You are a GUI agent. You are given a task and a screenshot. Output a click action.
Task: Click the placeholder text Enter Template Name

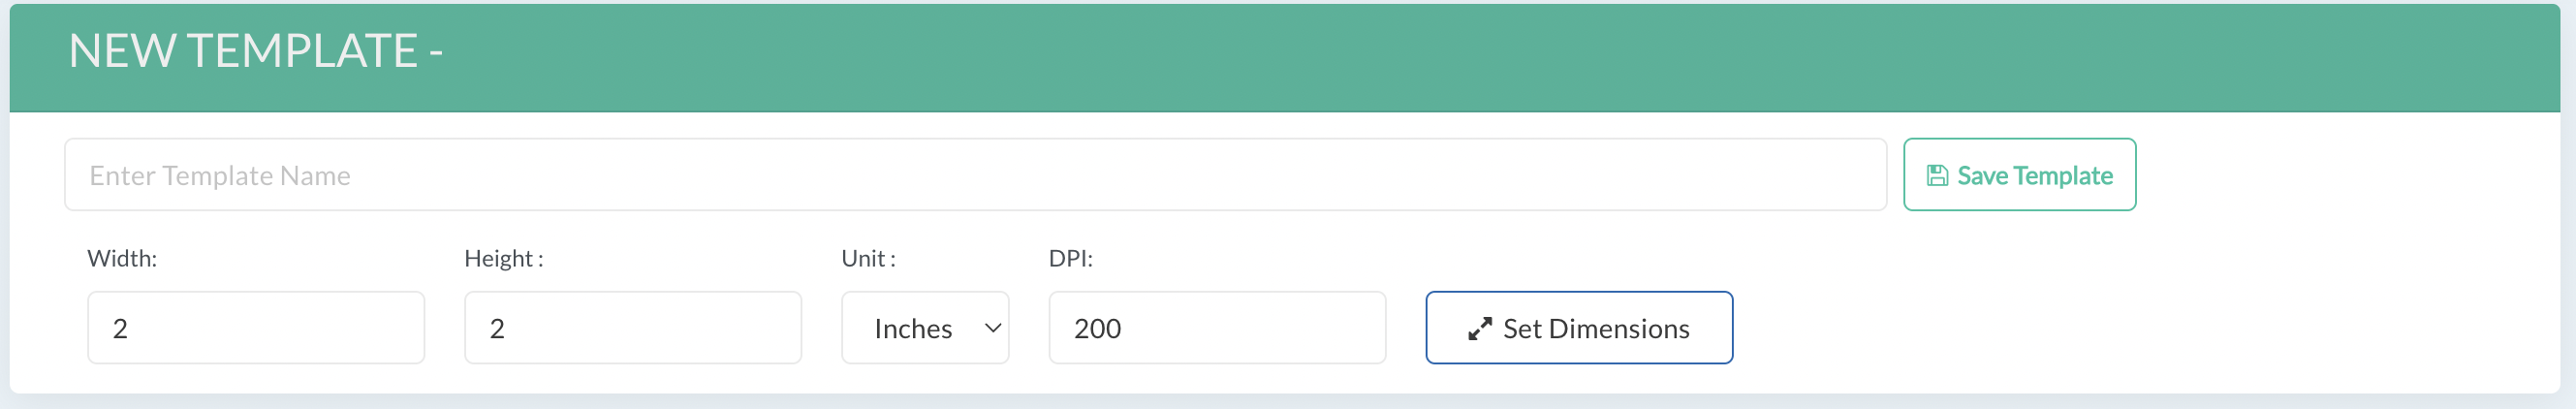(x=220, y=176)
